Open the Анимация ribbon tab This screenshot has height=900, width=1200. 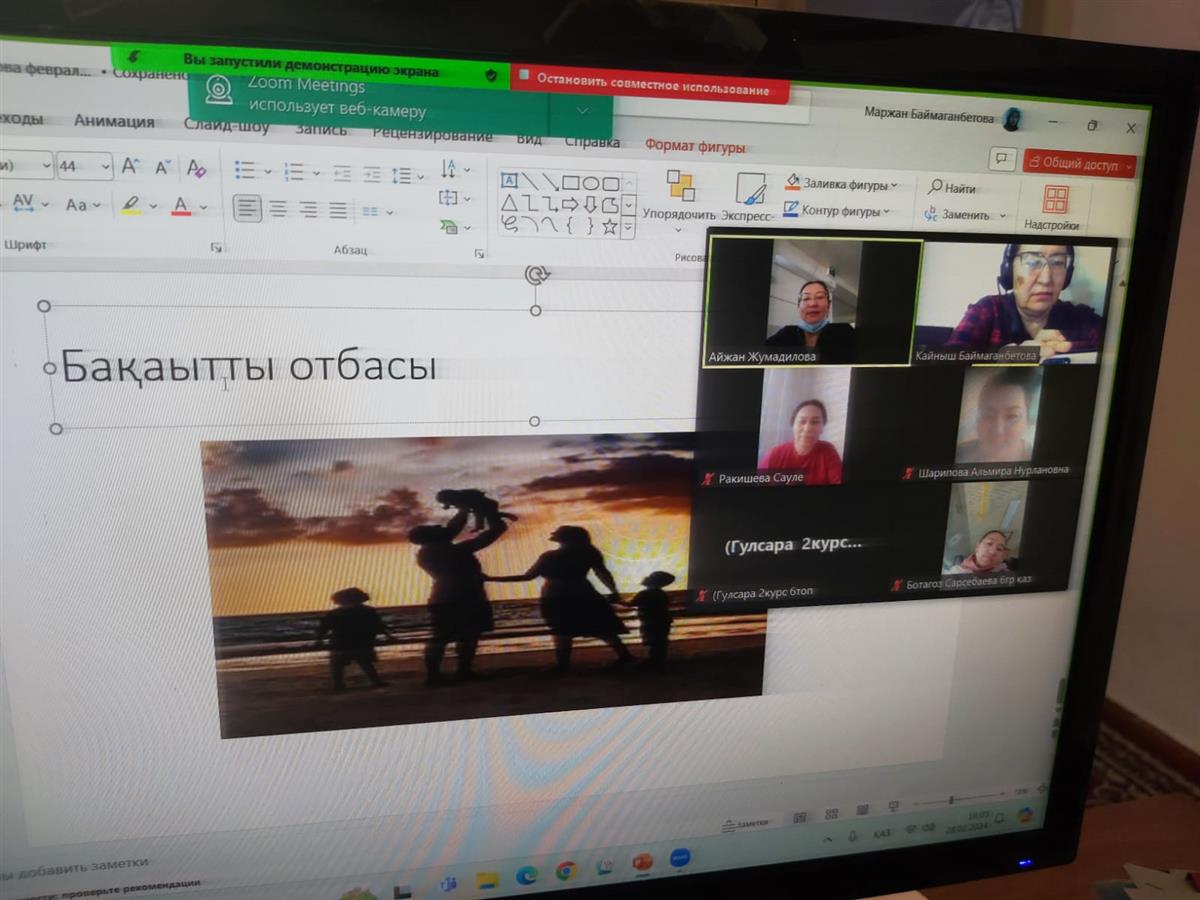tap(114, 122)
